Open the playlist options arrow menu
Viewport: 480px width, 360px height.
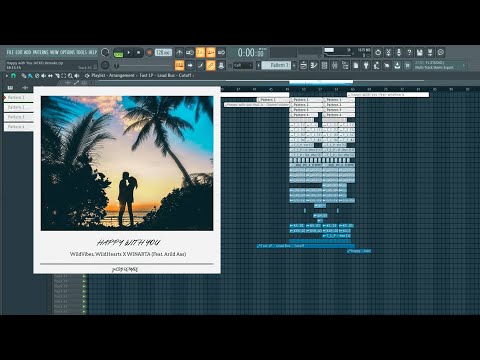tap(7, 76)
